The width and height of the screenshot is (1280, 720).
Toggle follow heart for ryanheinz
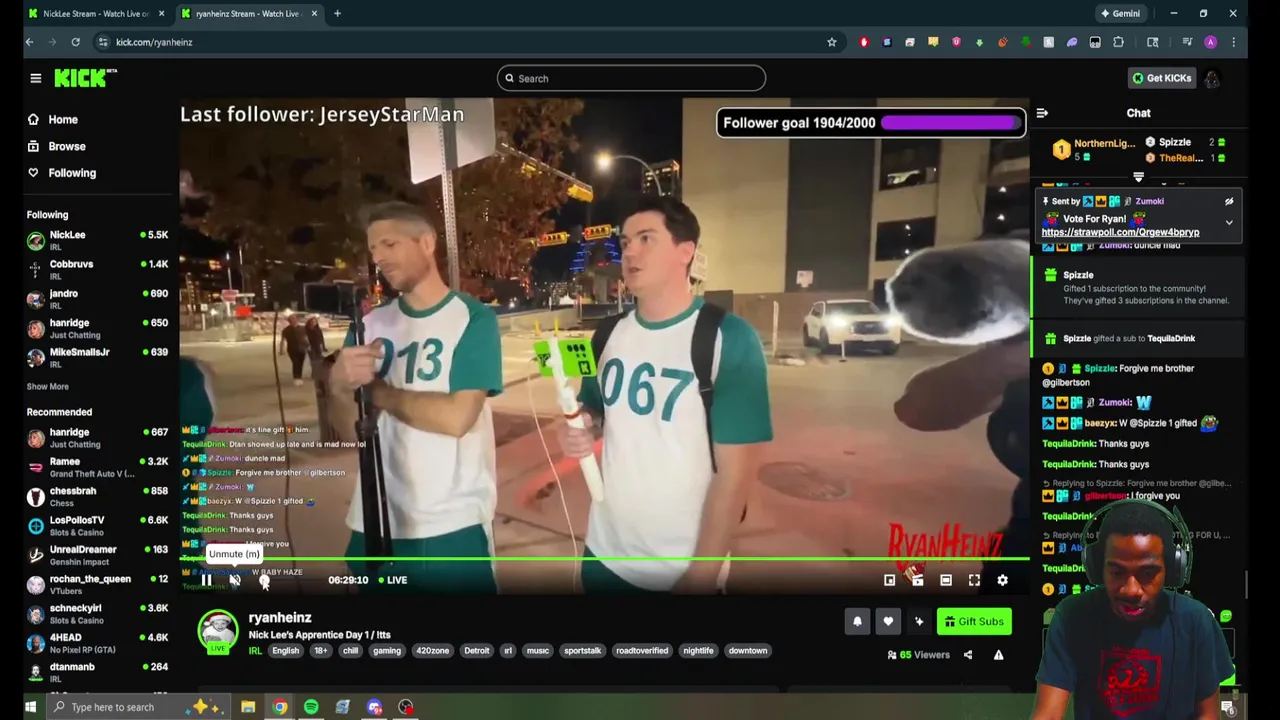(x=888, y=621)
